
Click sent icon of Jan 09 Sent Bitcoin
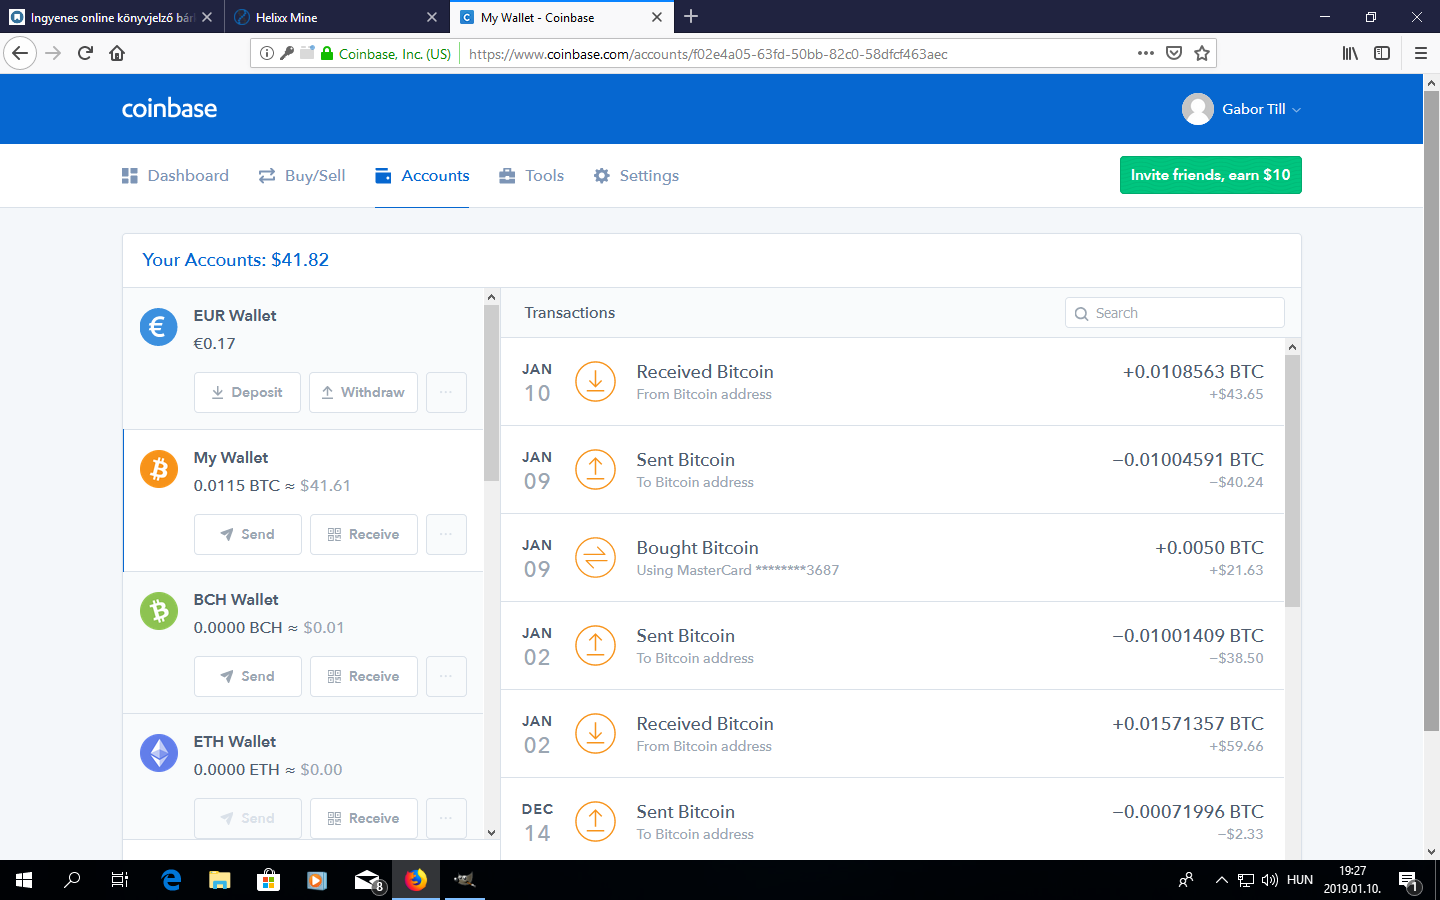(595, 470)
